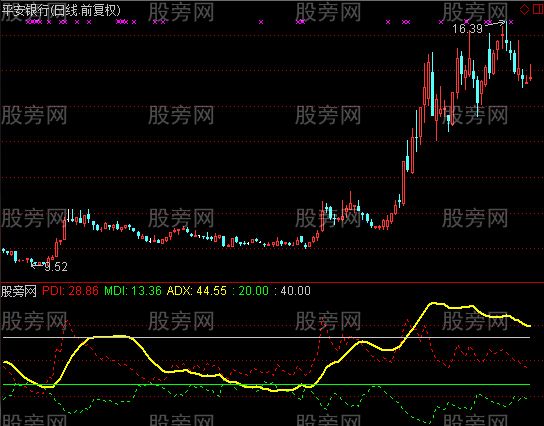Click the 9.52 low price label

[56, 267]
